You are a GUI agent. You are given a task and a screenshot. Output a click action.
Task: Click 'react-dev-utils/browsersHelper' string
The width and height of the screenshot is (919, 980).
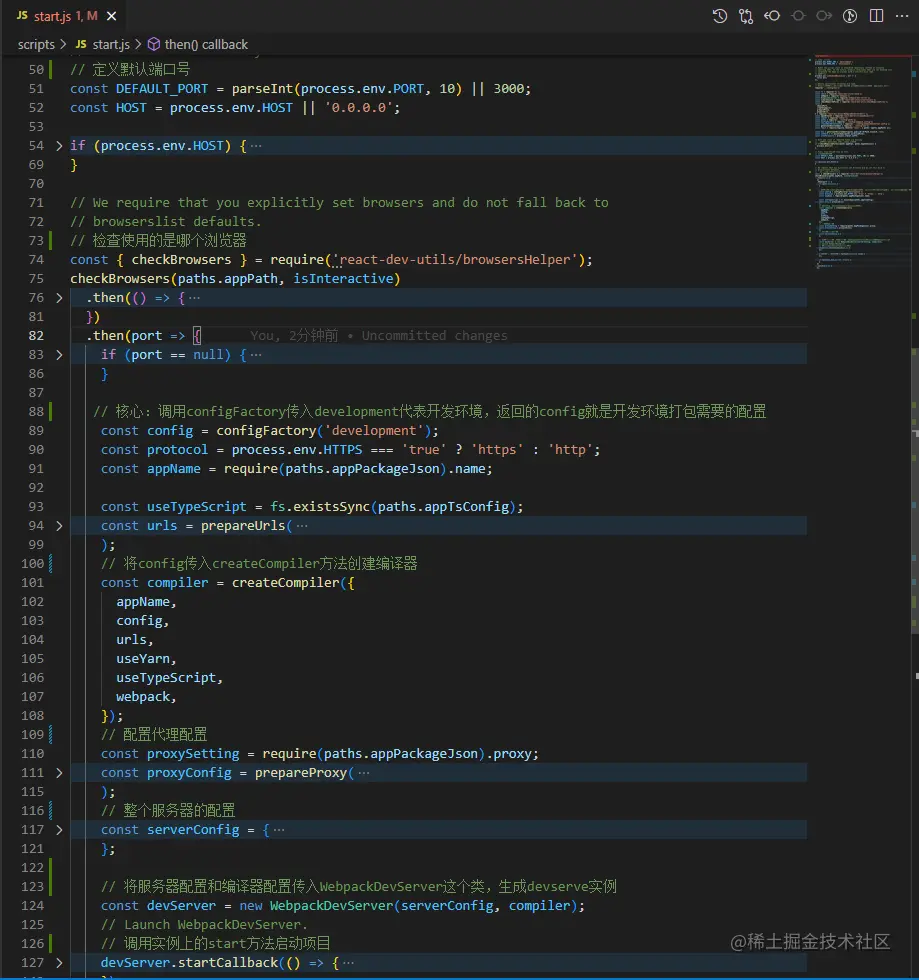tap(454, 260)
